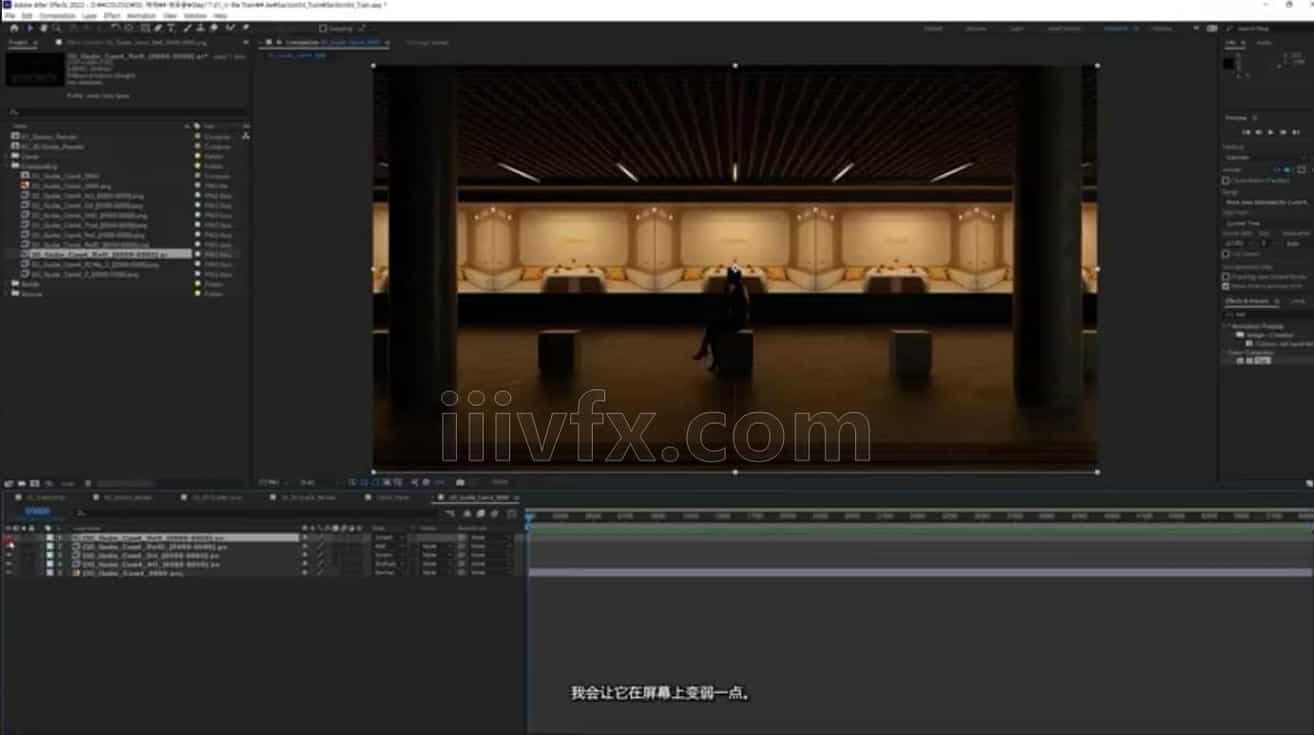Switch to the Small Screen workspace
The image size is (1314, 735).
point(1062,29)
